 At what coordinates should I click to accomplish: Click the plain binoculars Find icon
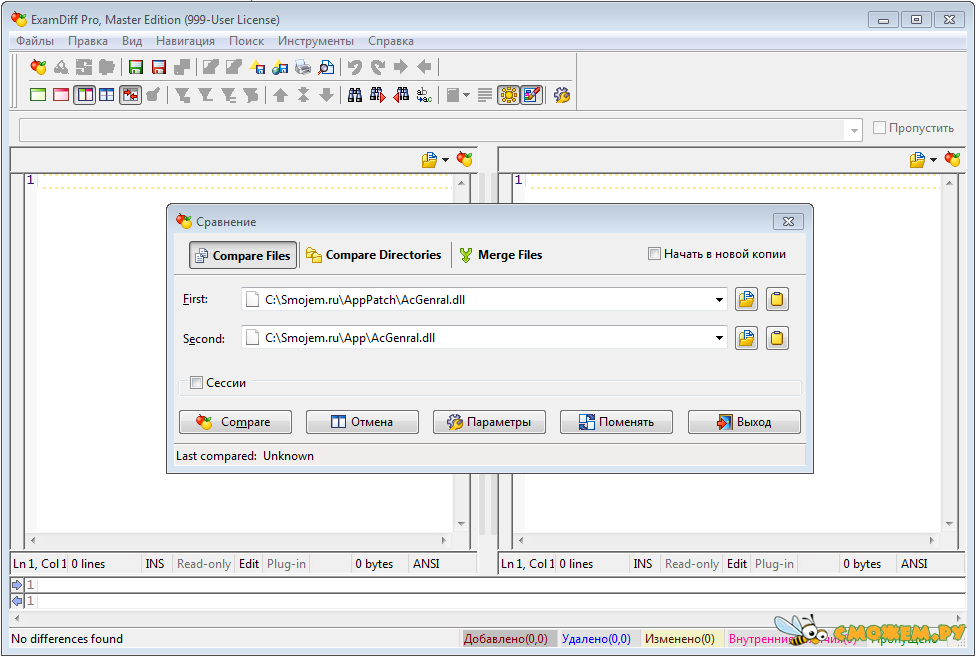click(x=355, y=95)
